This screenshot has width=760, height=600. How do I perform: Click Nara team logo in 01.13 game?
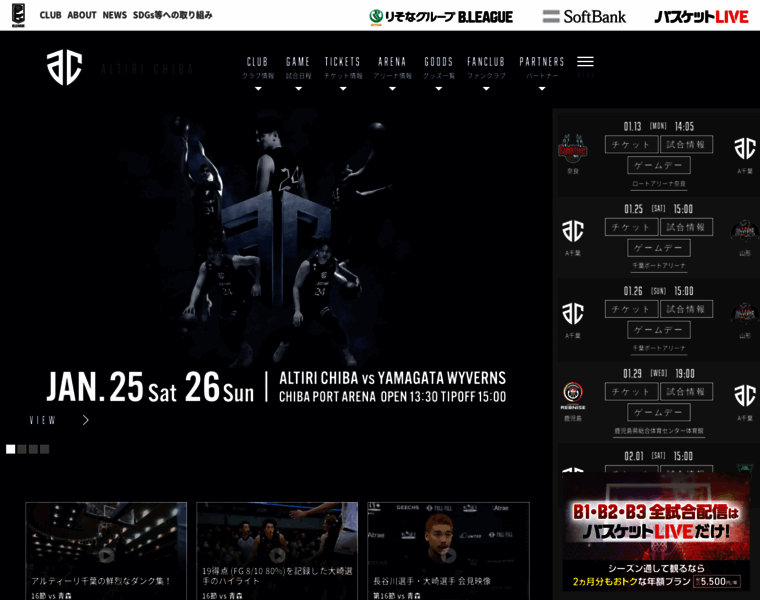pos(572,149)
